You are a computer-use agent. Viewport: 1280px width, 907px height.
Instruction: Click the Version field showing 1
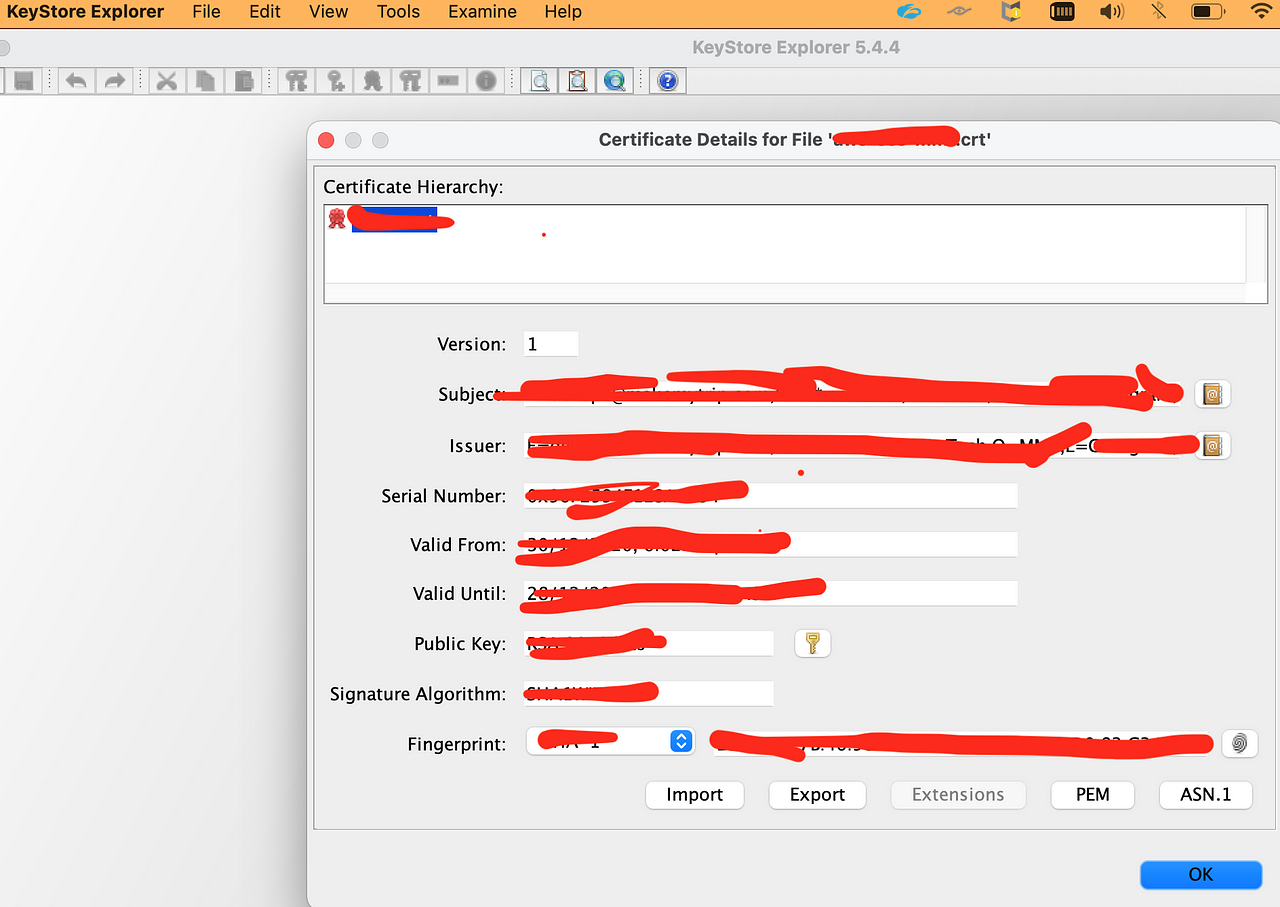(x=551, y=344)
